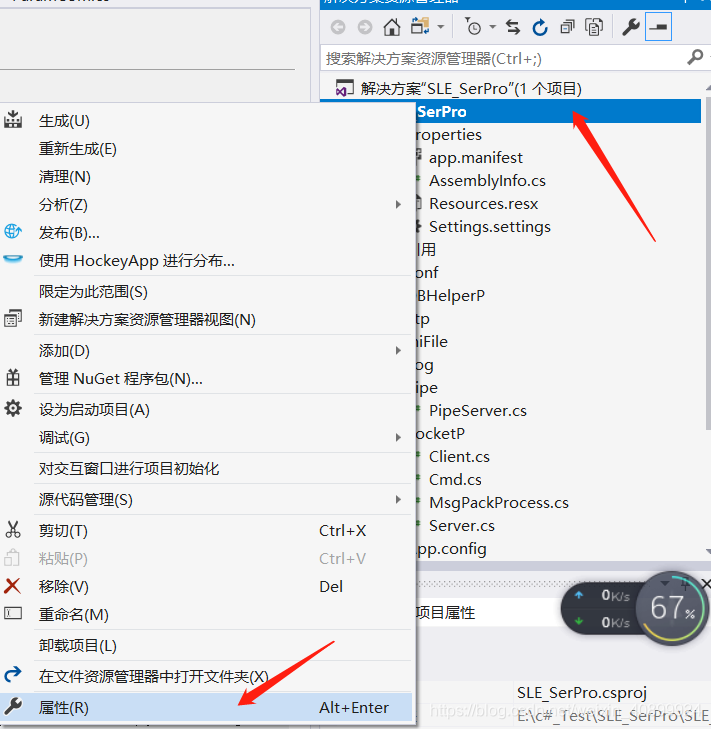Viewport: 711px width, 729px height.
Task: Click the Forward navigation arrow icon
Action: (365, 27)
